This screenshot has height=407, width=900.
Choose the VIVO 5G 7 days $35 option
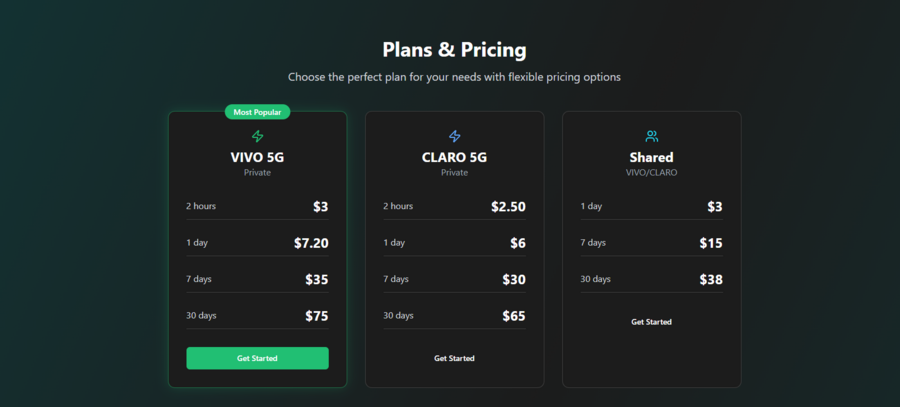click(257, 279)
